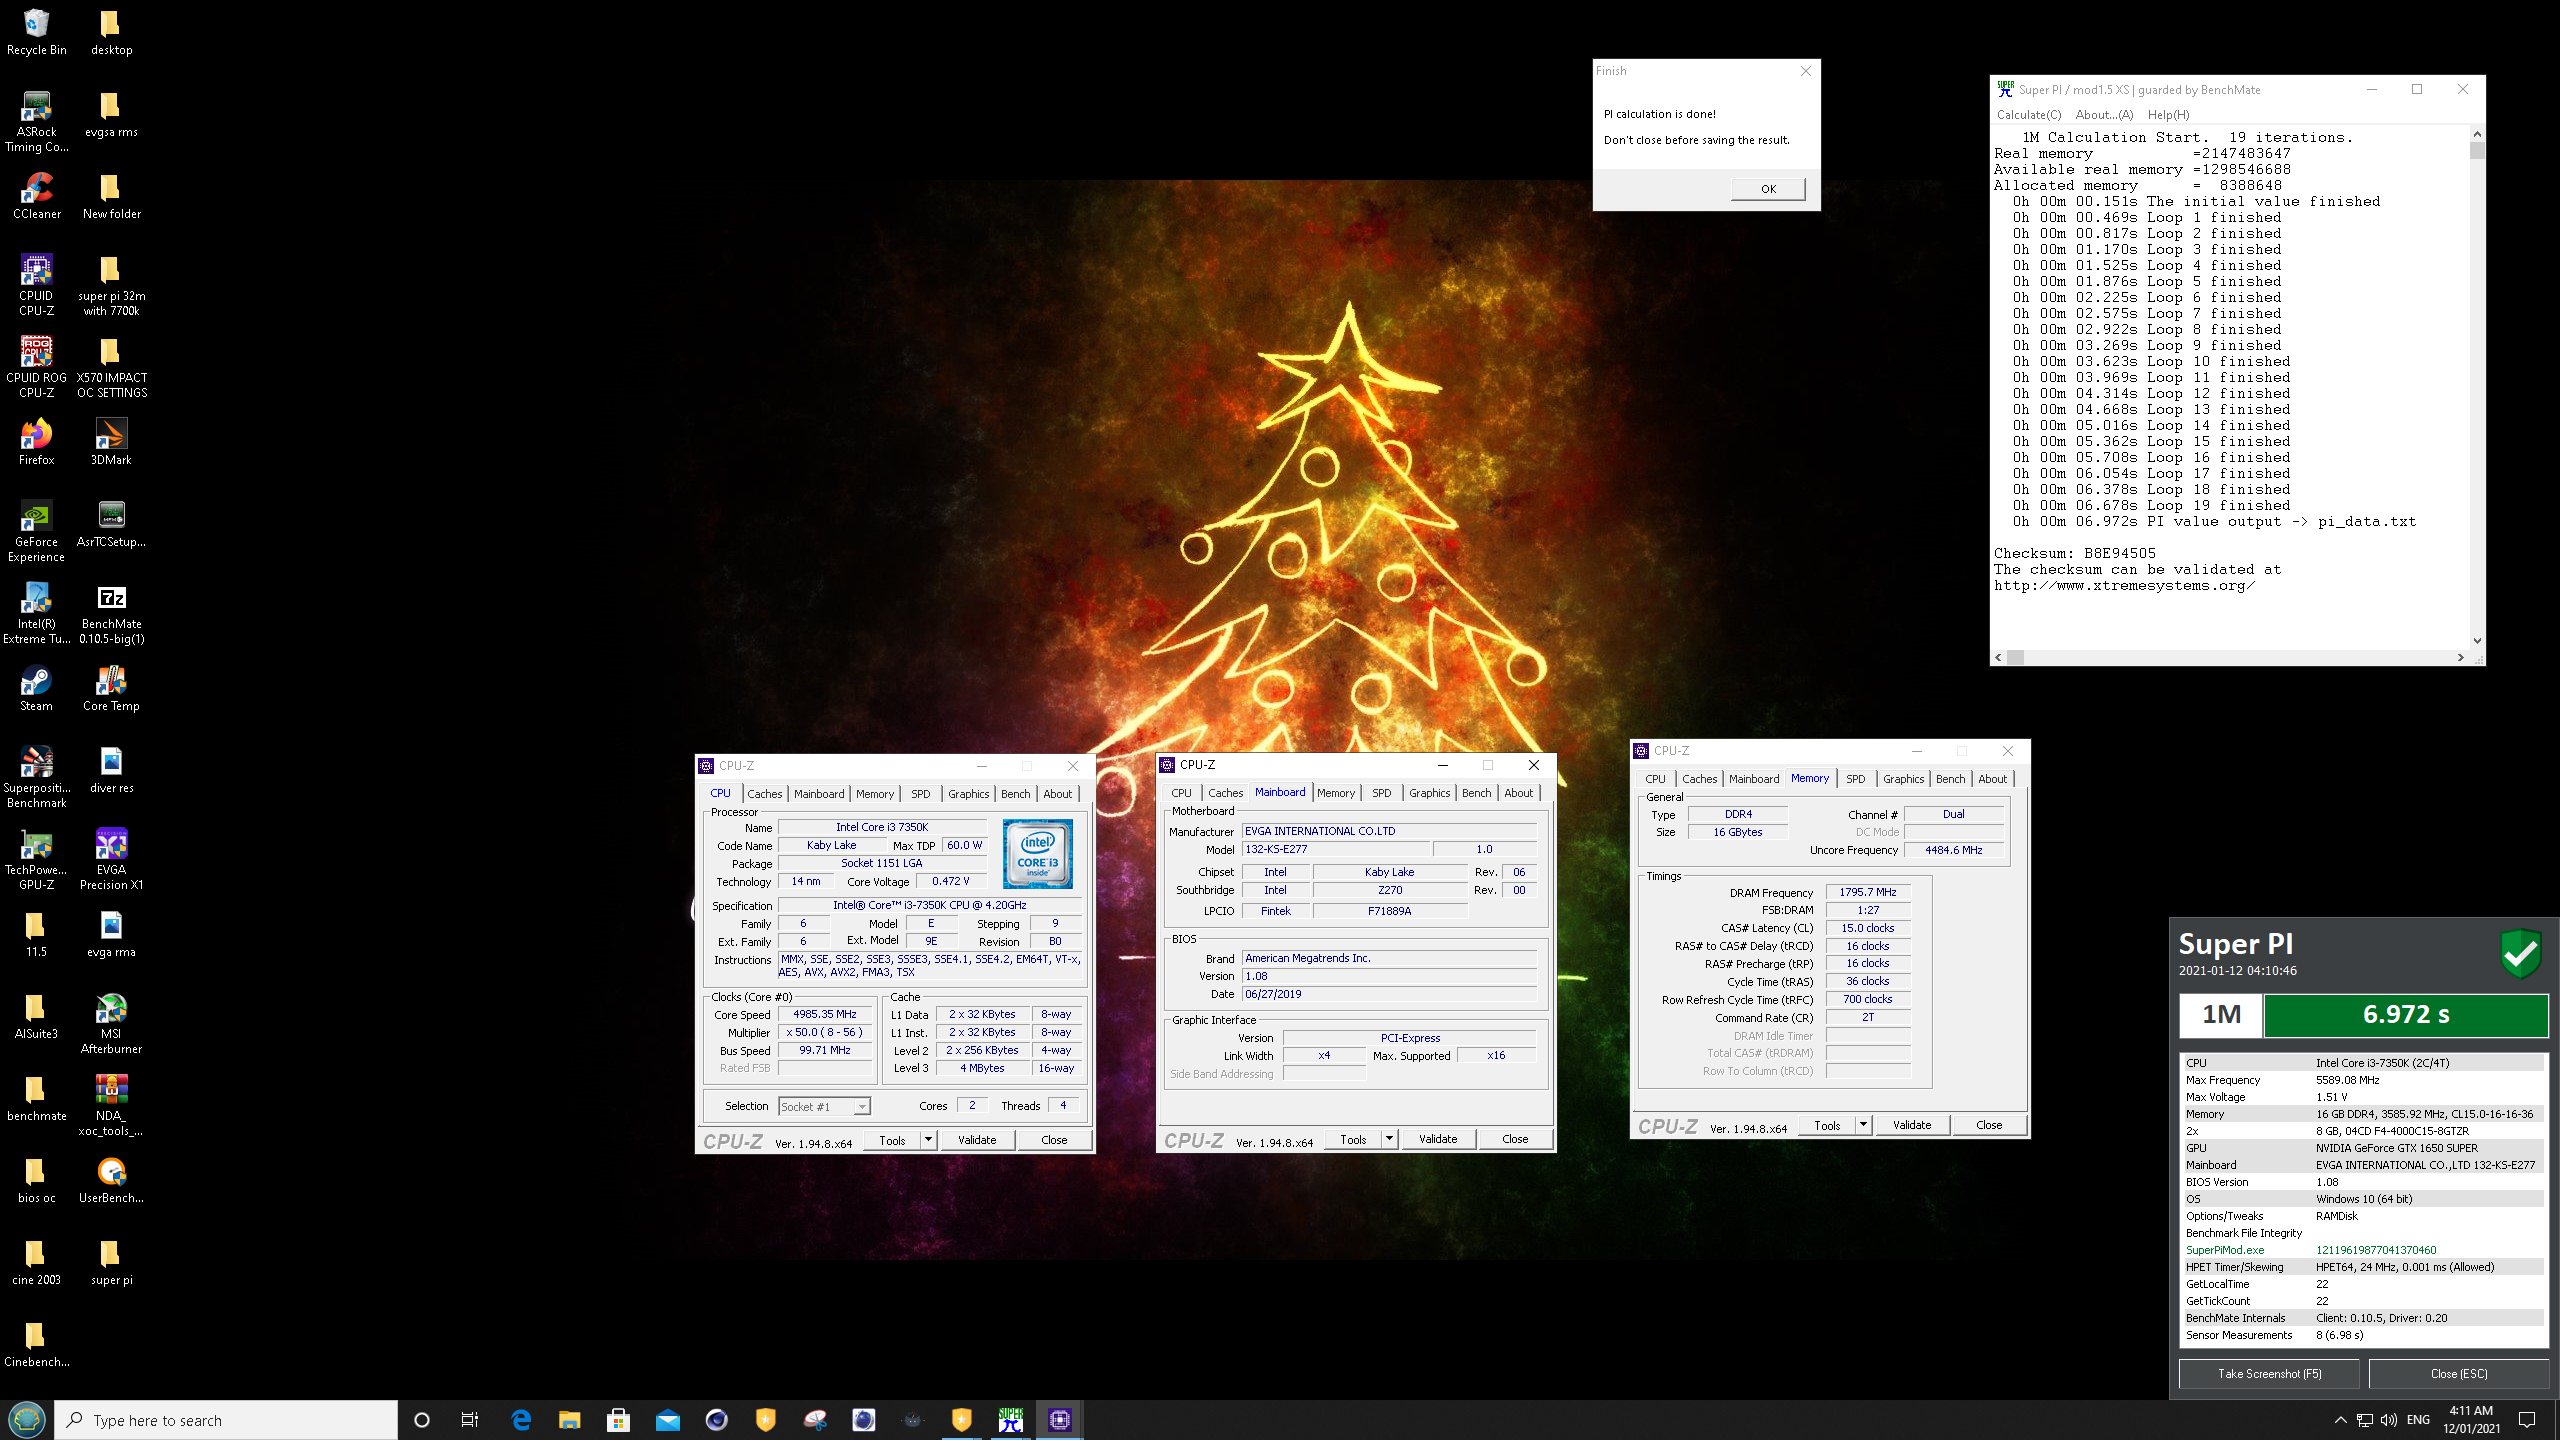This screenshot has width=2560, height=1440.
Task: Open Microsoft Store from the taskbar
Action: (x=619, y=1419)
